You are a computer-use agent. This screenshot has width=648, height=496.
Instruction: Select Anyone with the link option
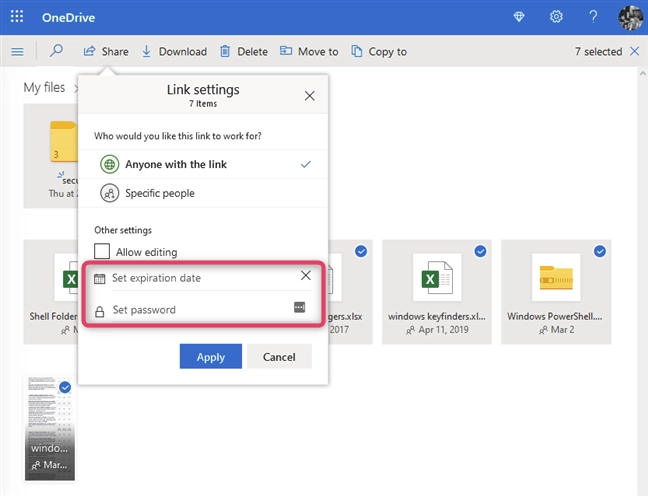(203, 164)
